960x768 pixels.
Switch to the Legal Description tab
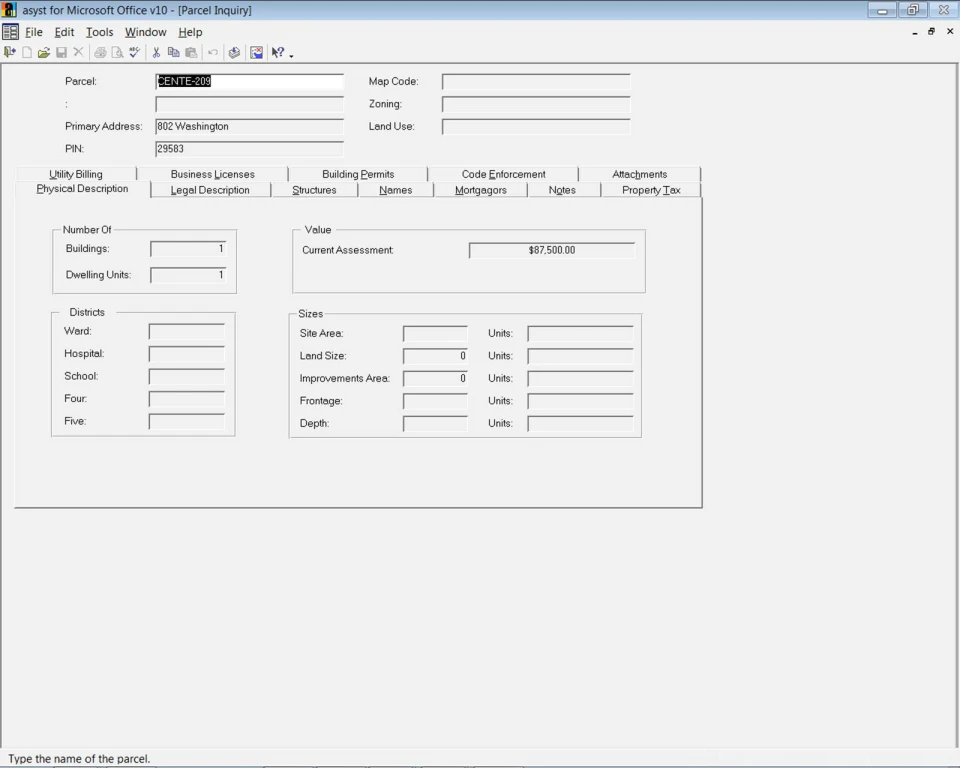(x=210, y=190)
